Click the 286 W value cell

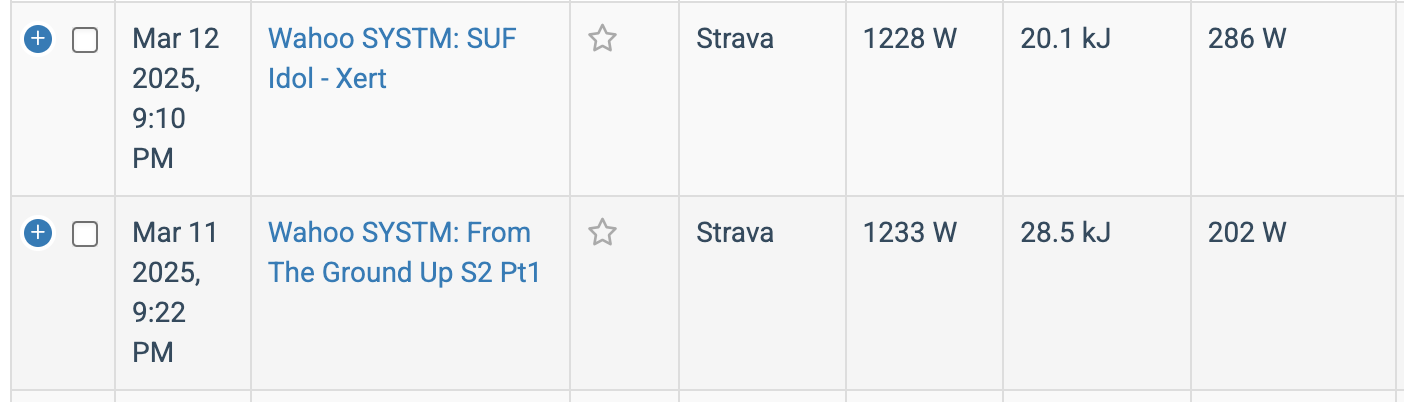click(x=1246, y=39)
